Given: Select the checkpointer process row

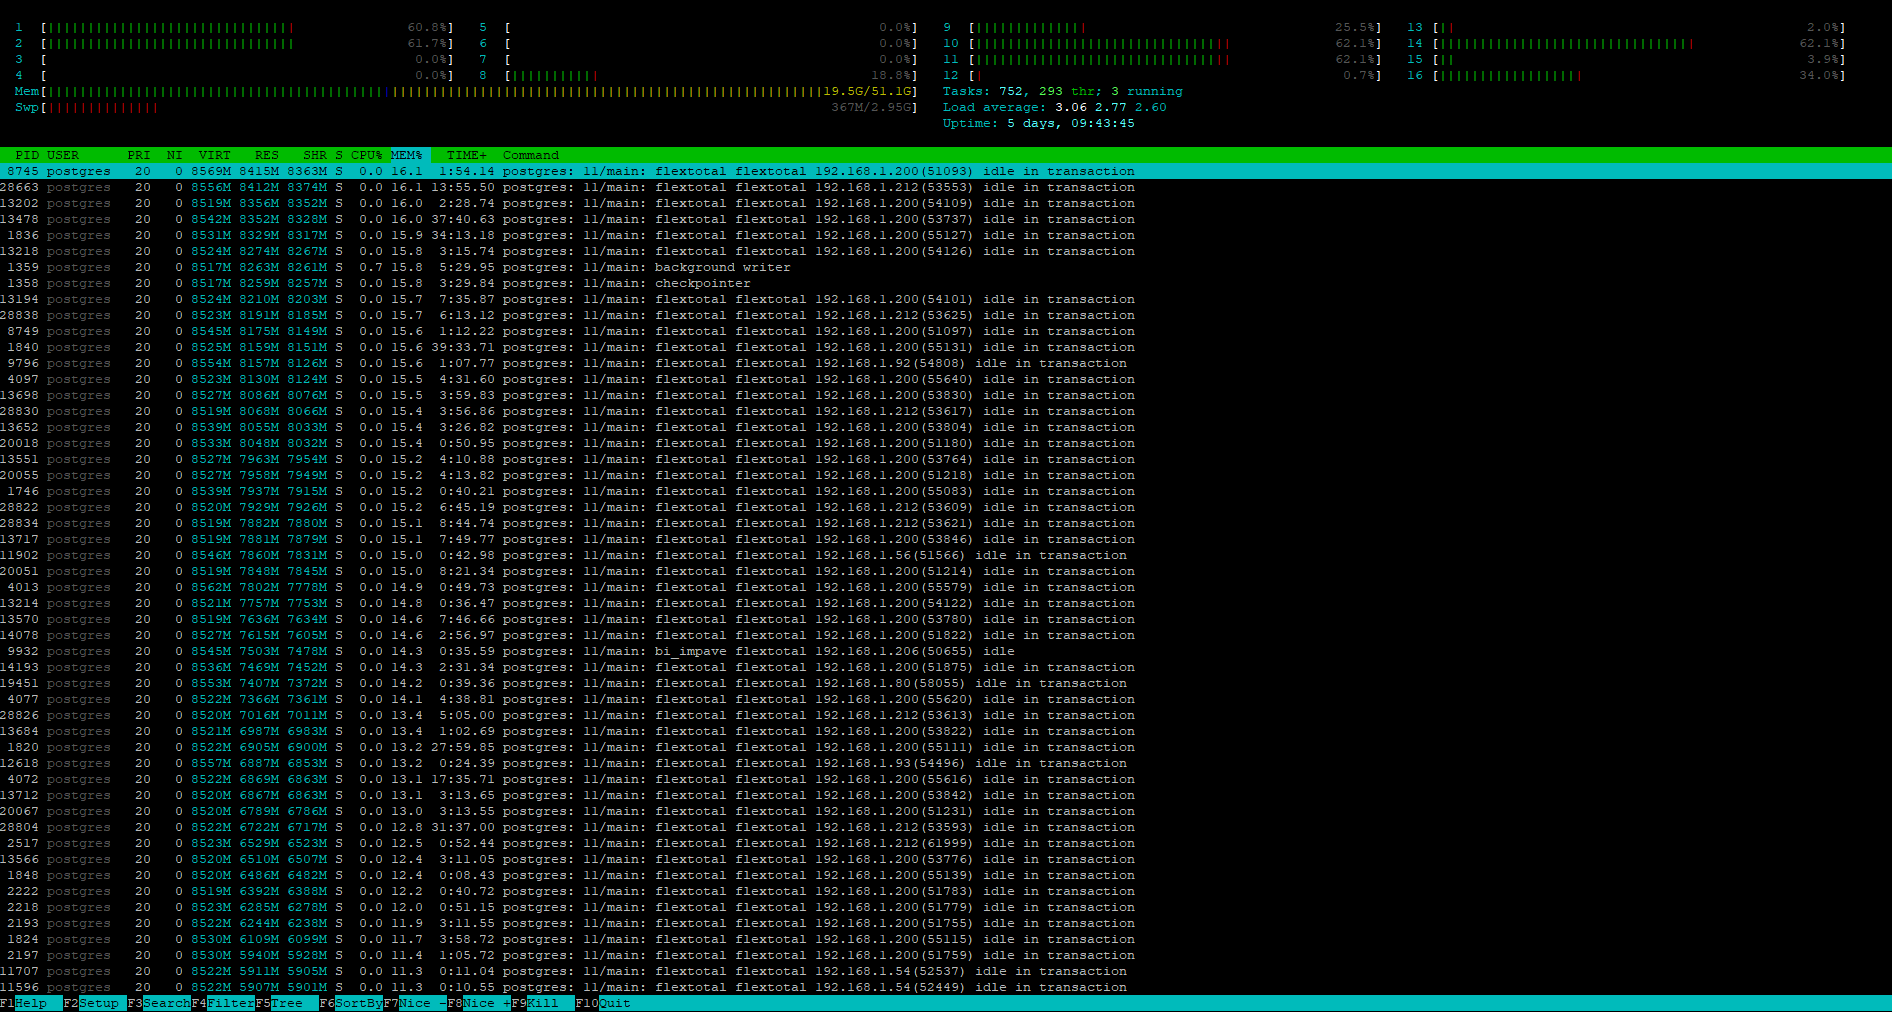Looking at the screenshot, I should (946, 283).
